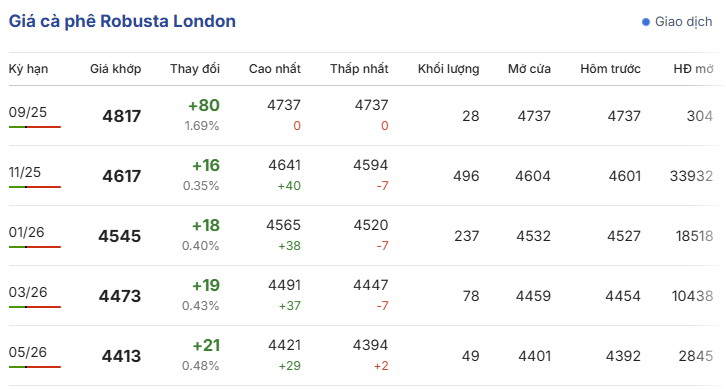The image size is (726, 389).
Task: Click the Giao dịch label
Action: click(x=683, y=22)
